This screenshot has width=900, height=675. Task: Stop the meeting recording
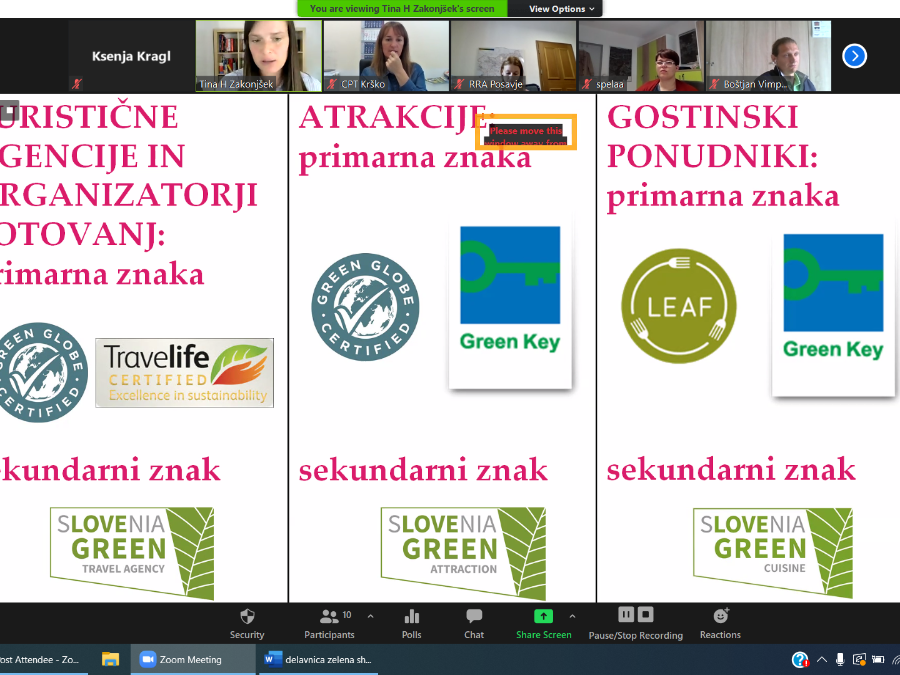pos(646,615)
